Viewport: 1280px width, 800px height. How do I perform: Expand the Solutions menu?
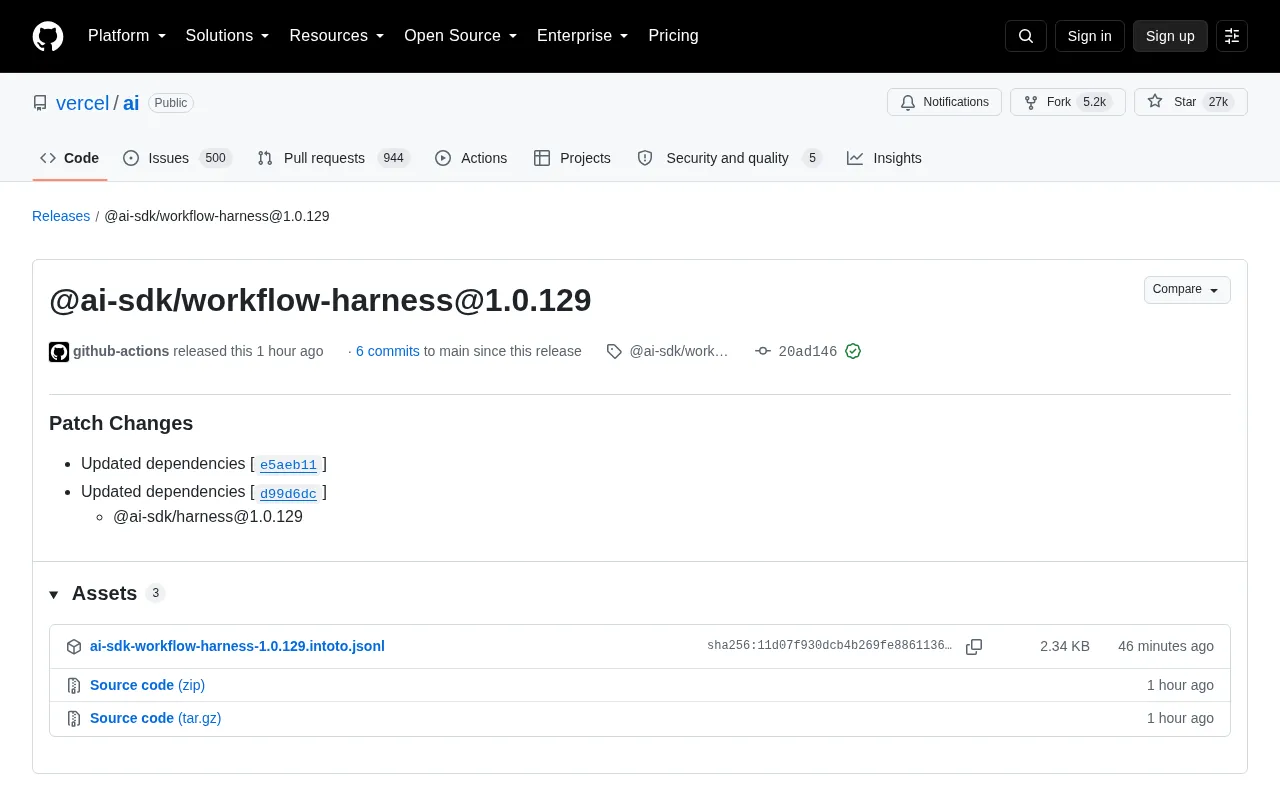tap(228, 36)
